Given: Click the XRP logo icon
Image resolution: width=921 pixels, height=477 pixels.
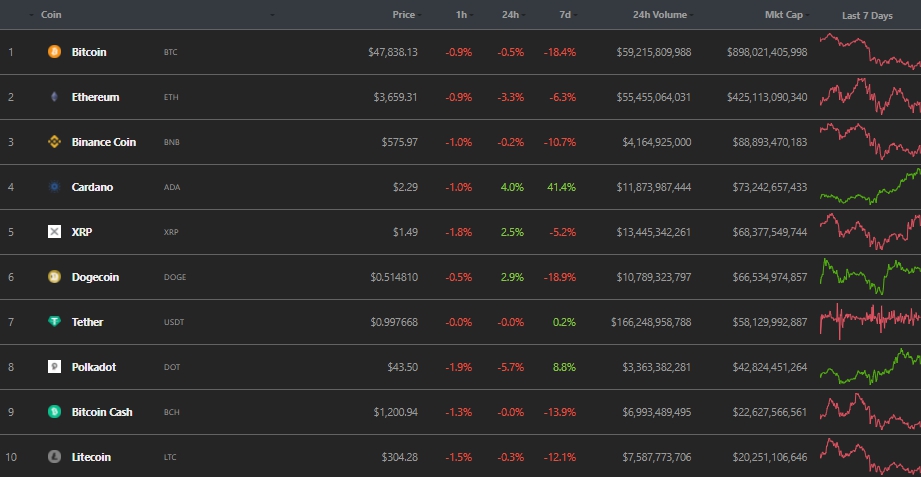Looking at the screenshot, I should pos(54,232).
